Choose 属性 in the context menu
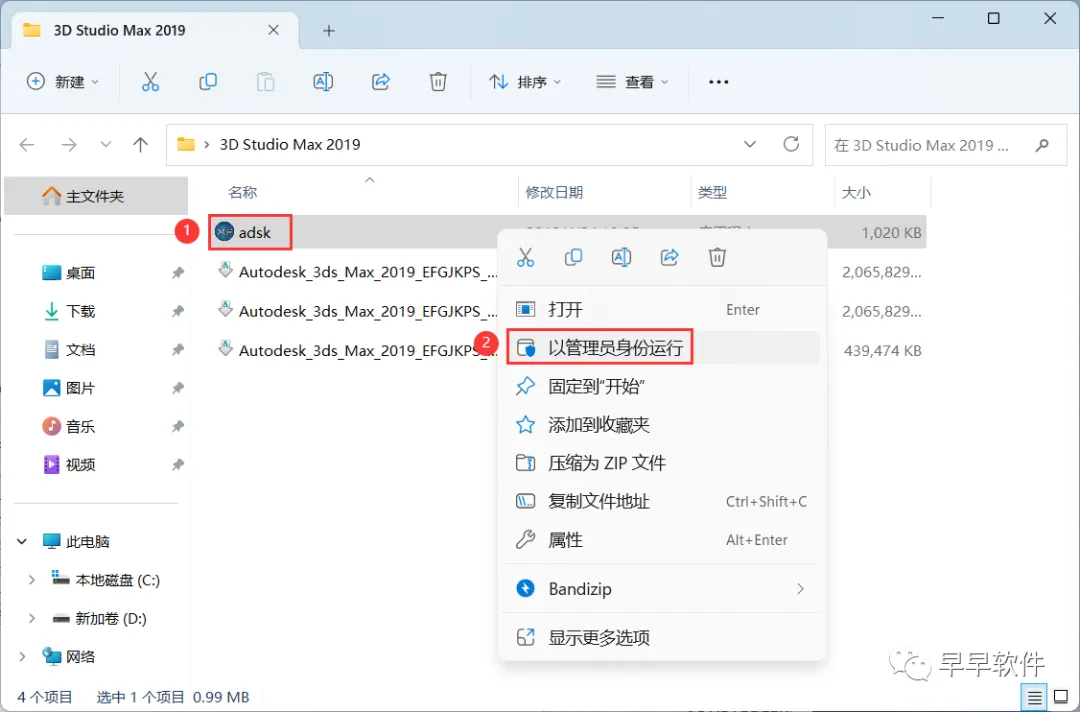This screenshot has height=712, width=1080. (x=663, y=540)
